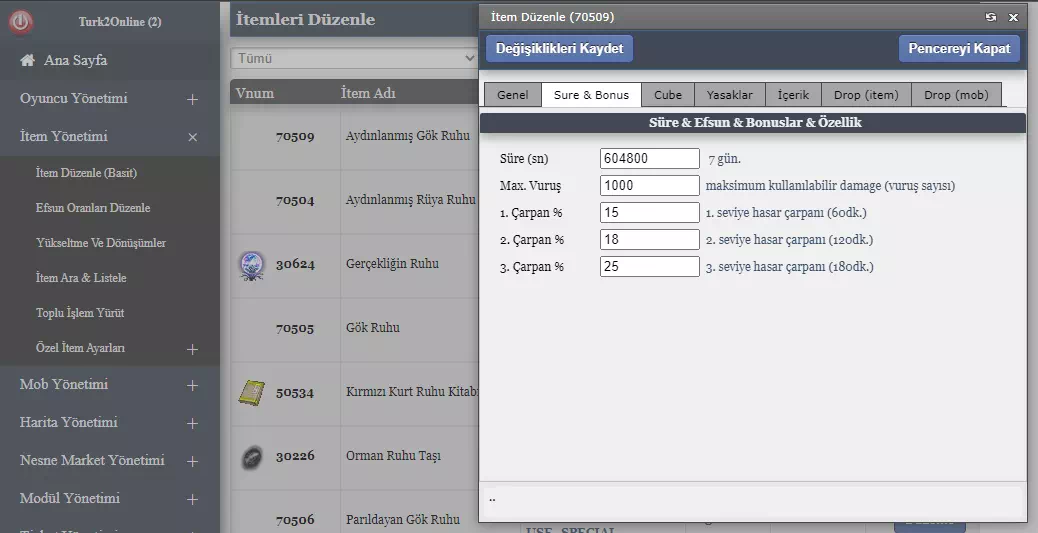Expand Özel İtem Ayarları plus
Screen dimensions: 1038x533
coord(192,349)
